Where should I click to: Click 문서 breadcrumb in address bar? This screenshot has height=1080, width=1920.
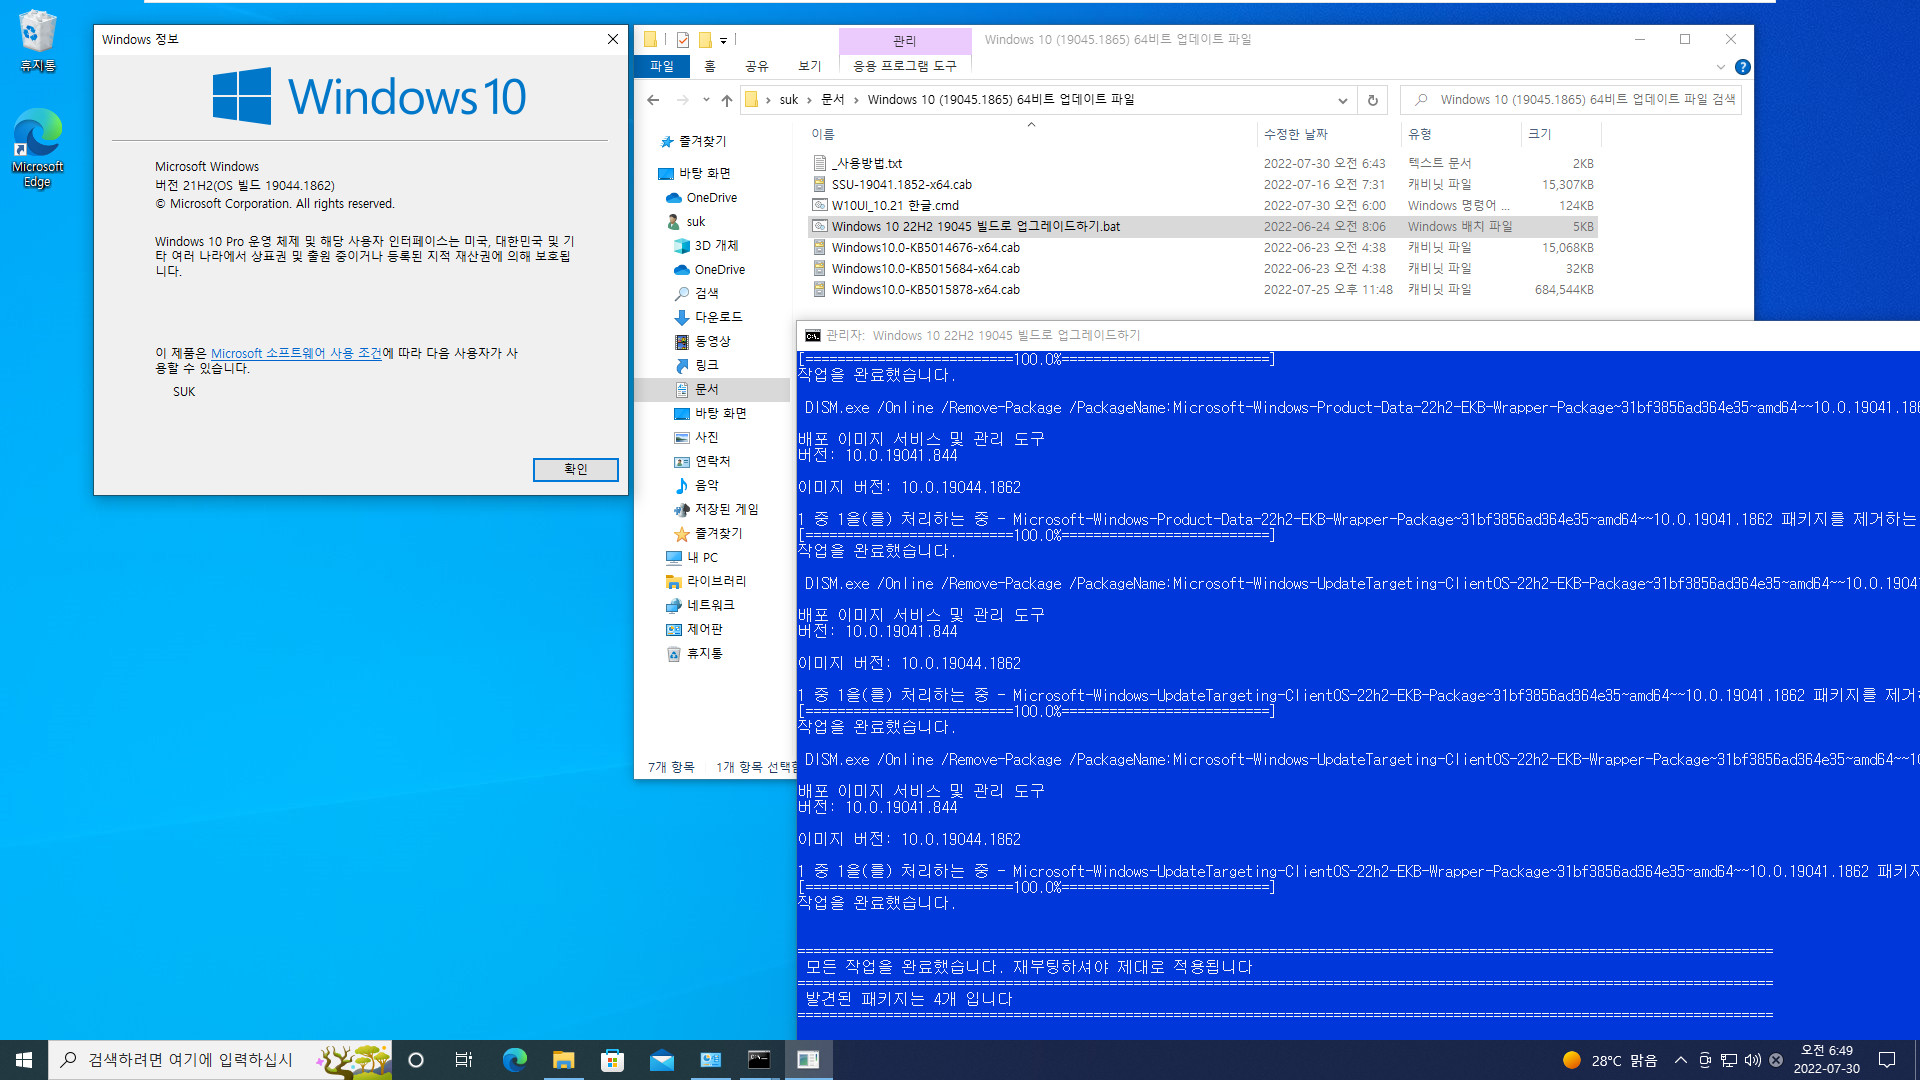point(832,100)
